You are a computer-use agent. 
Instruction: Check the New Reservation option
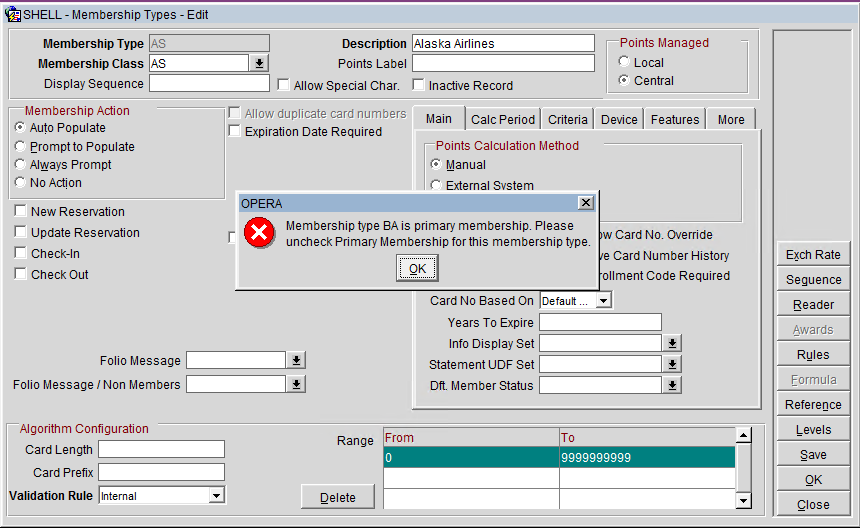pyautogui.click(x=21, y=212)
